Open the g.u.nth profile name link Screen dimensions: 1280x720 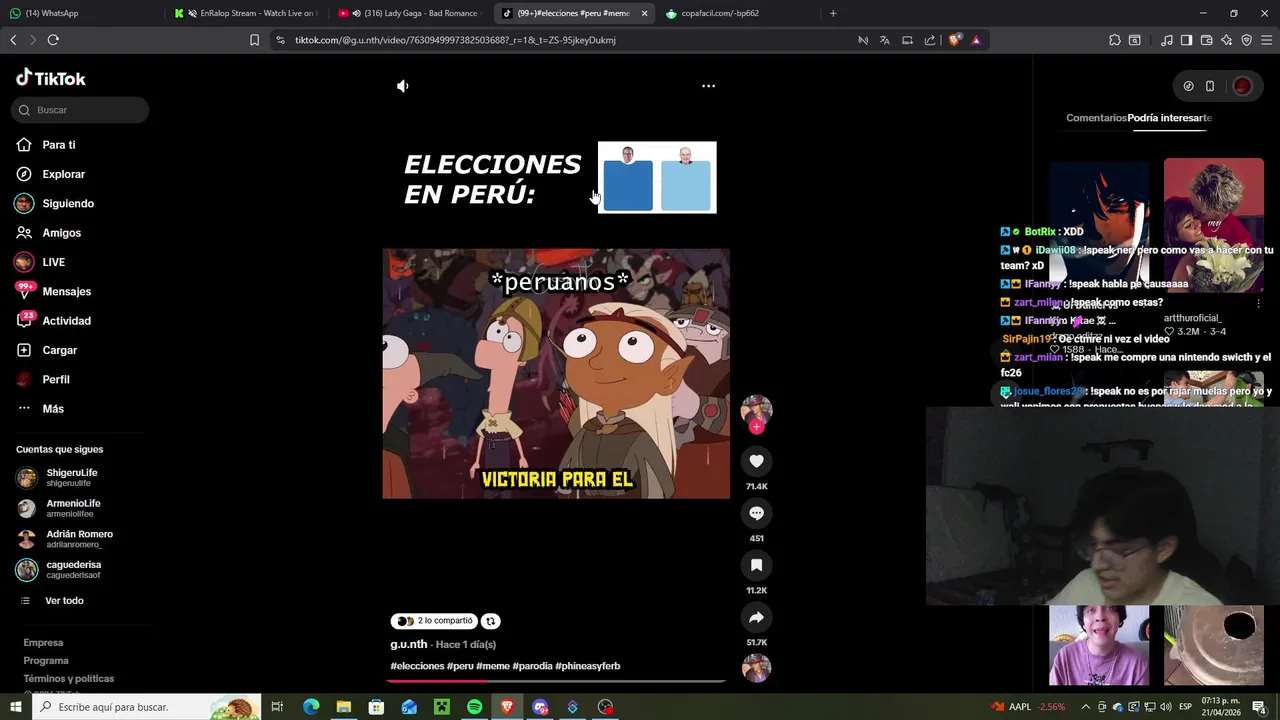tap(408, 644)
